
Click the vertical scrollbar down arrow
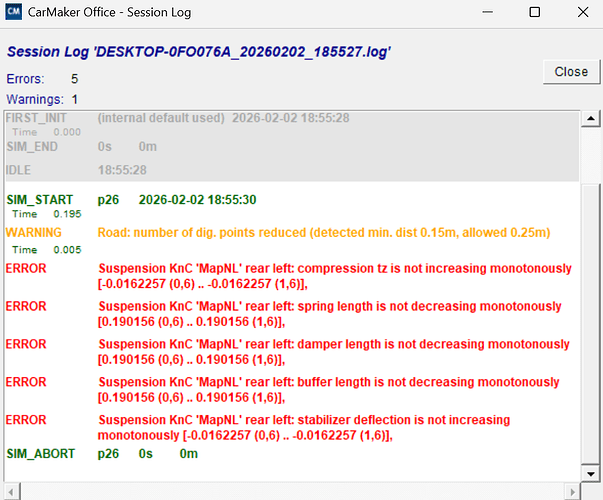592,474
